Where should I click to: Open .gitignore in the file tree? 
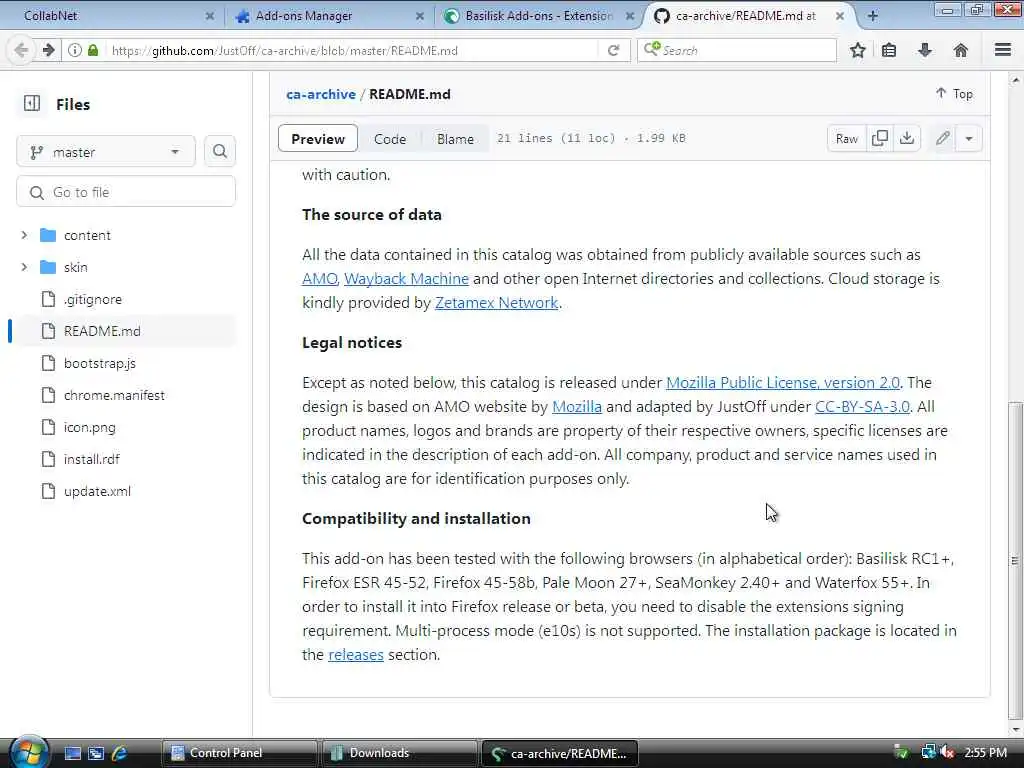click(93, 299)
